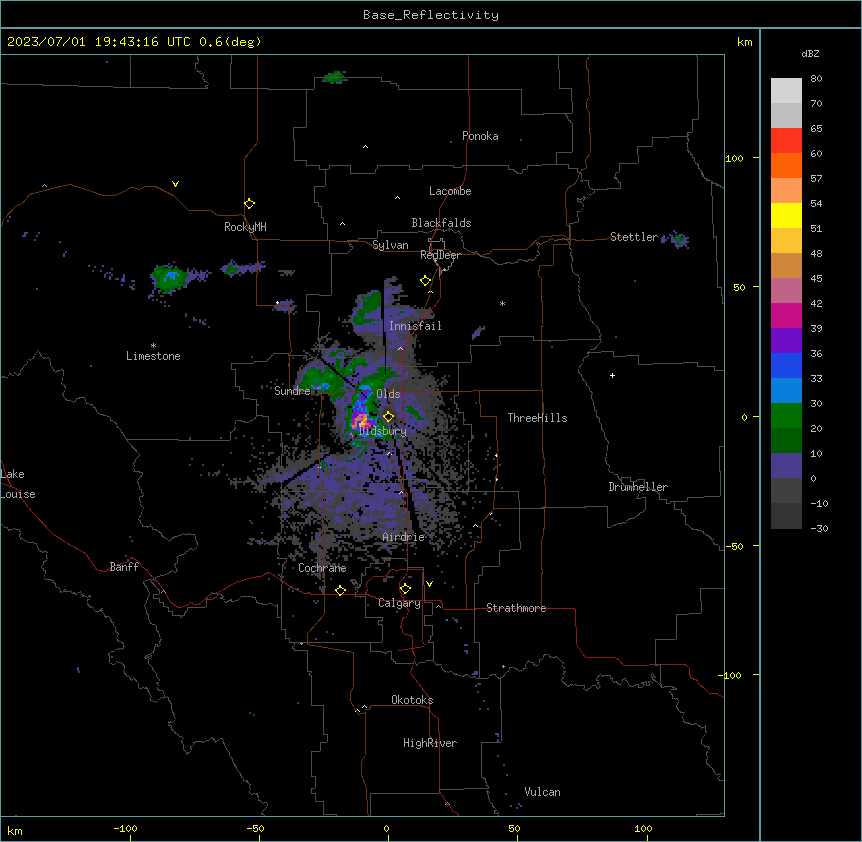Click the Okotoks town label
The width and height of the screenshot is (862, 842).
pos(412,700)
